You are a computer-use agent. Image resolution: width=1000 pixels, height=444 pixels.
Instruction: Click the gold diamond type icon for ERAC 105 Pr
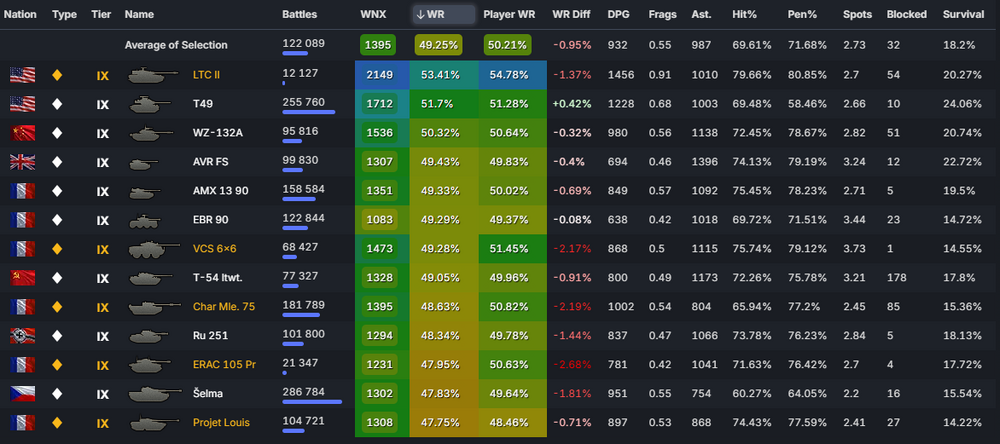(x=57, y=365)
